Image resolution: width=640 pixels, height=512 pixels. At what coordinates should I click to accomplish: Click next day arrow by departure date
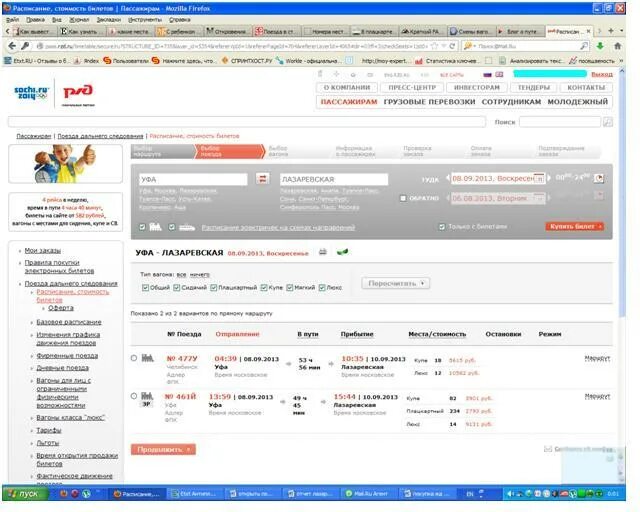click(x=549, y=178)
